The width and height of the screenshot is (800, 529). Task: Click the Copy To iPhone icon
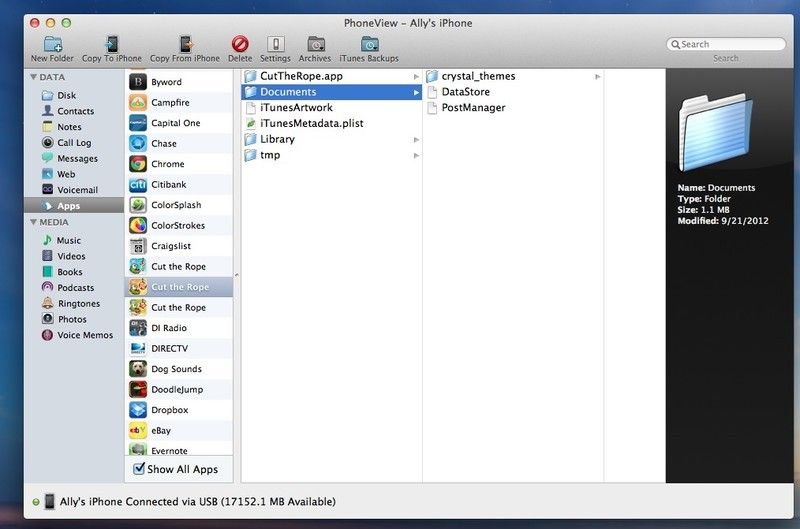[x=111, y=44]
